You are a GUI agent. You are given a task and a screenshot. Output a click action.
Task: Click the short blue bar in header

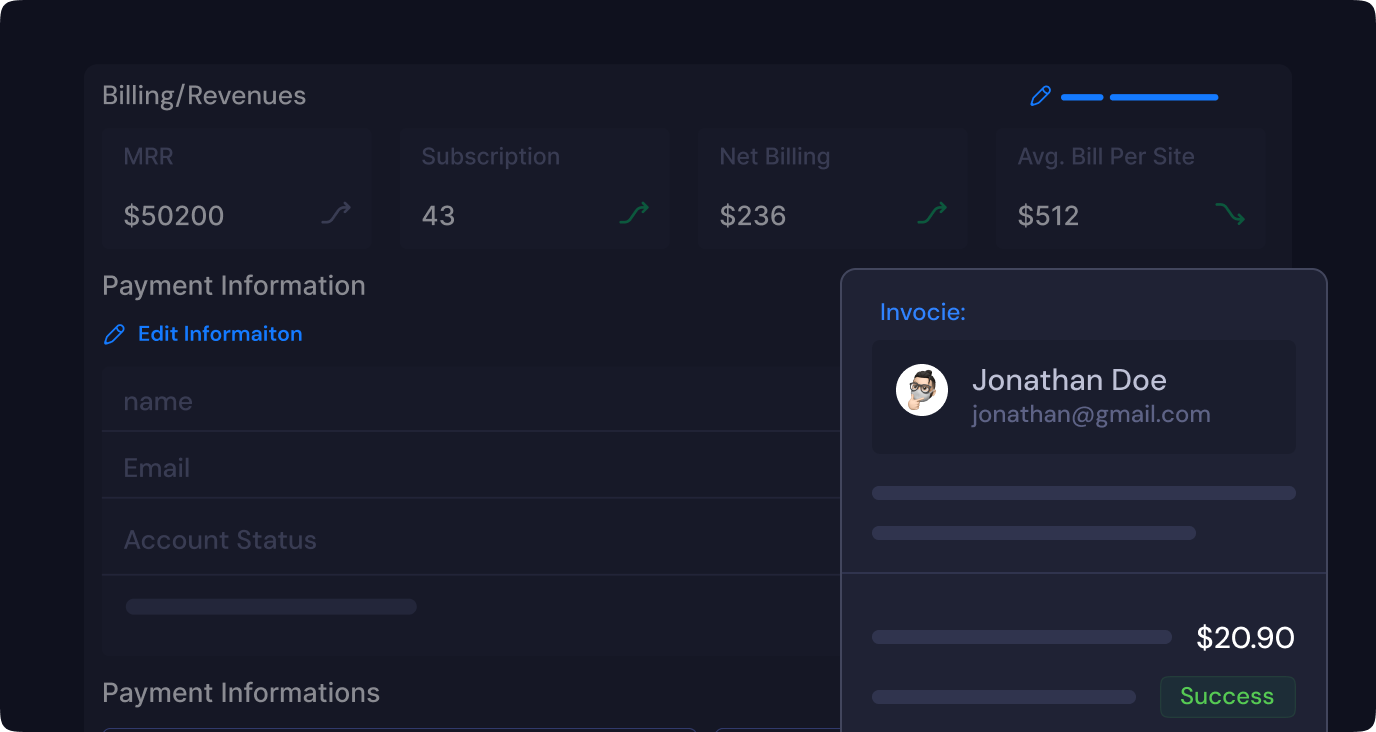(1081, 97)
